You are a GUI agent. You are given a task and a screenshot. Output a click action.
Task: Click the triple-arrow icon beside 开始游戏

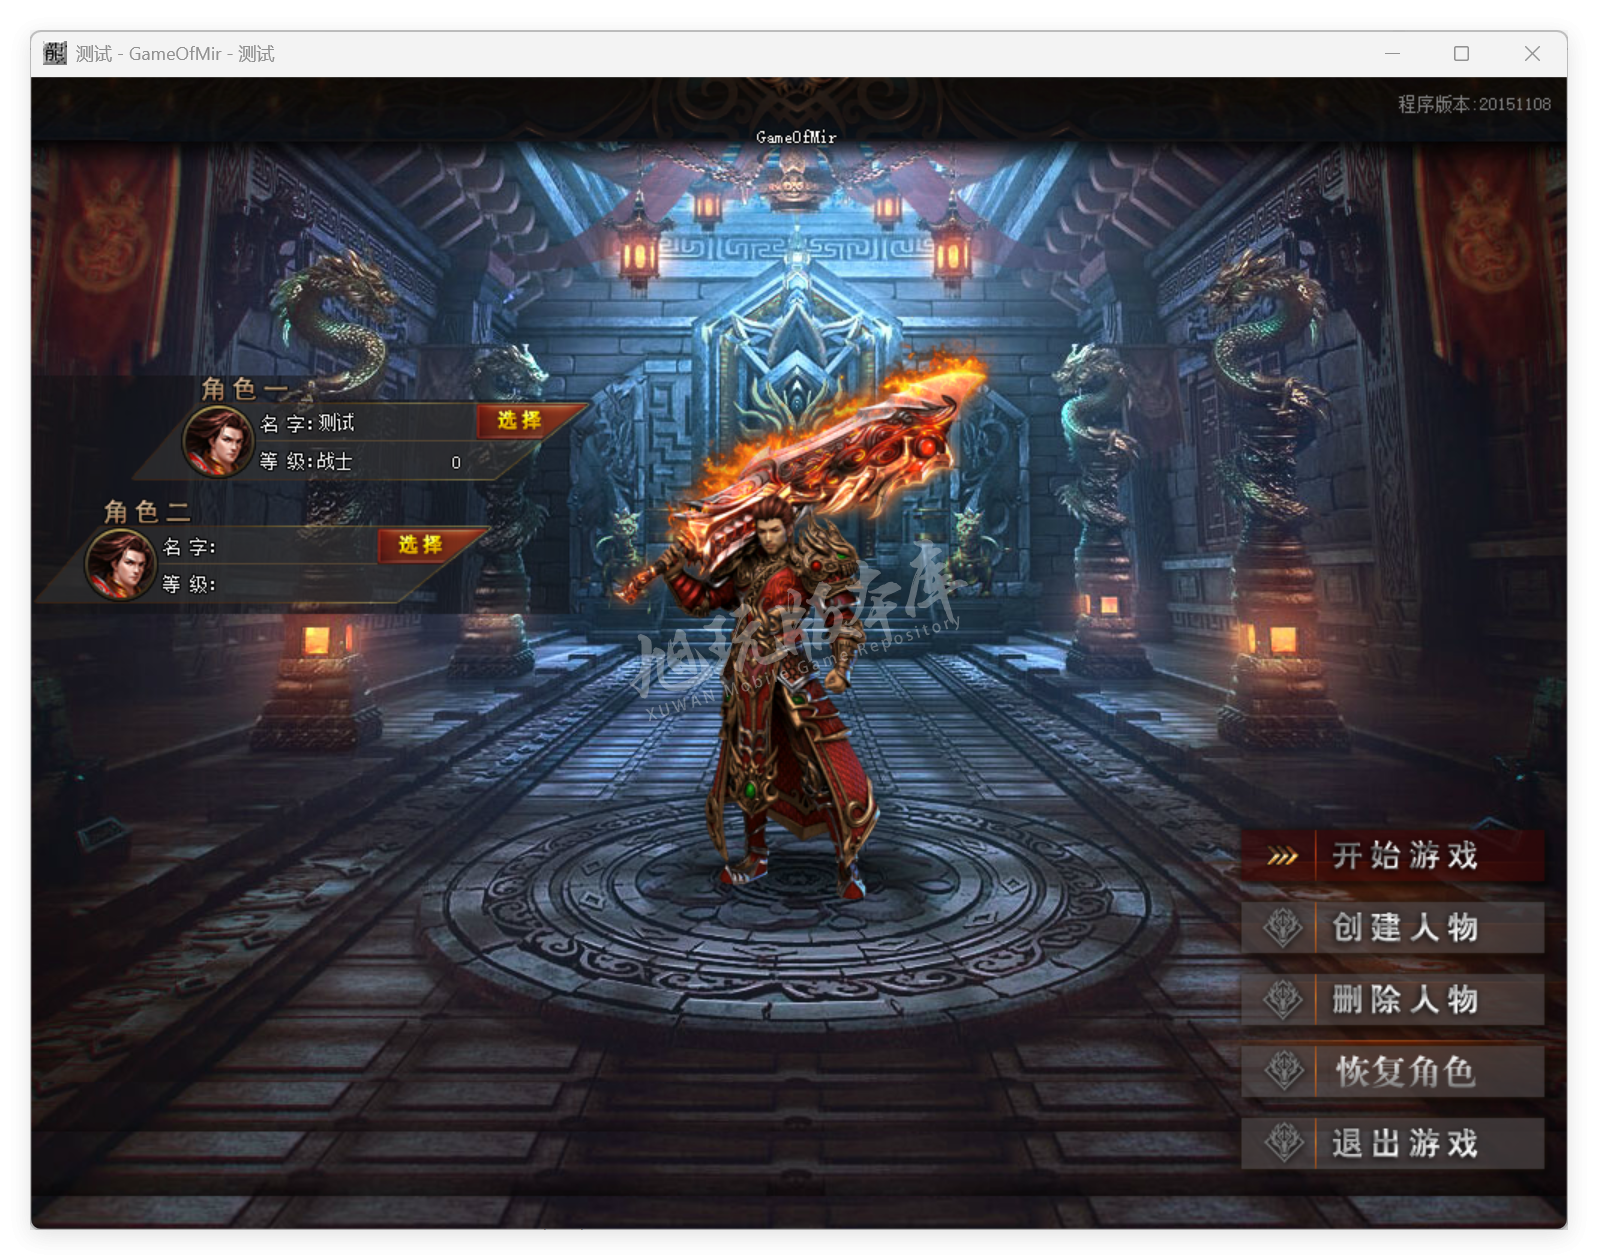[1282, 857]
